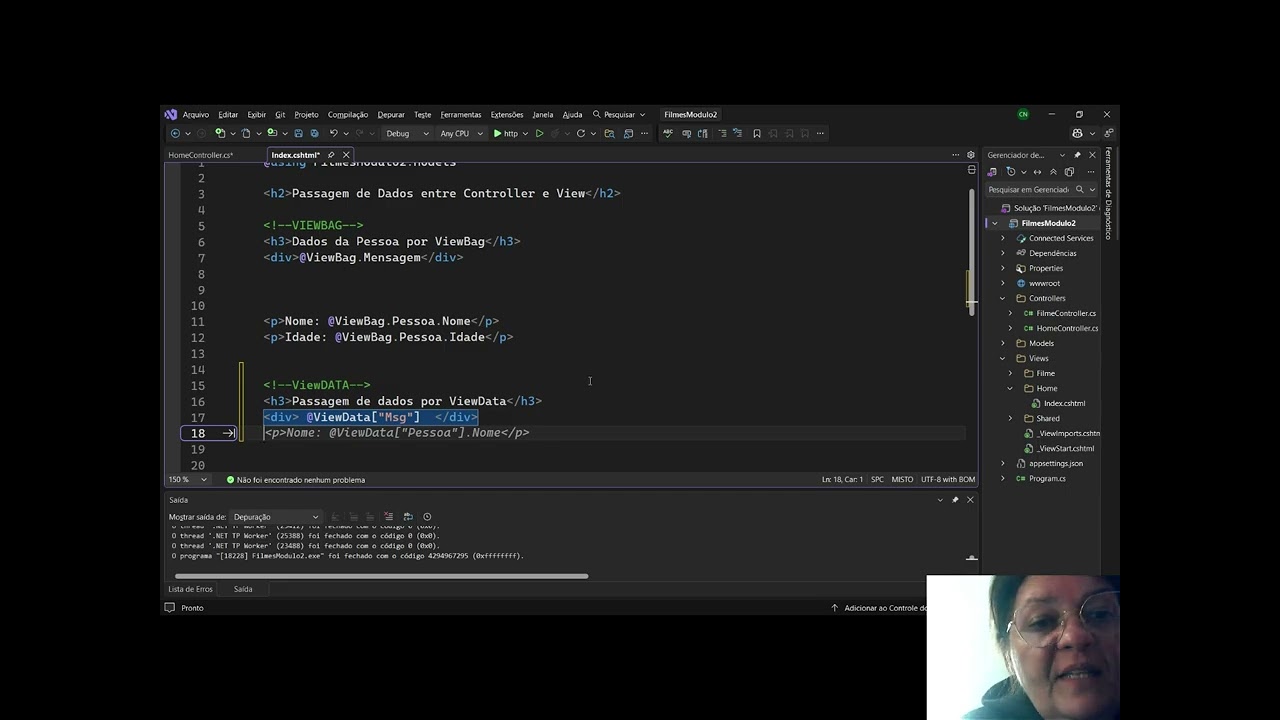Click the CN account avatar
The image size is (1280, 720).
pos(1023,114)
